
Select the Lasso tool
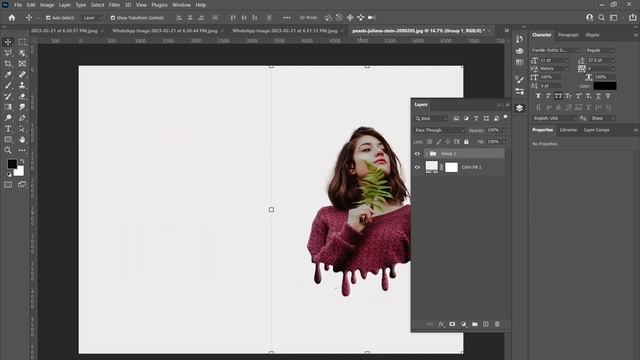[x=8, y=53]
